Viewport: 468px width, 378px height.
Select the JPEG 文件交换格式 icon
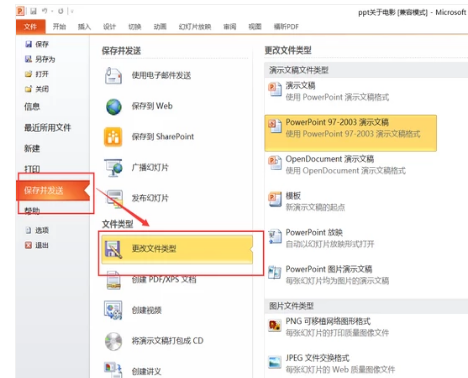[x=275, y=362]
